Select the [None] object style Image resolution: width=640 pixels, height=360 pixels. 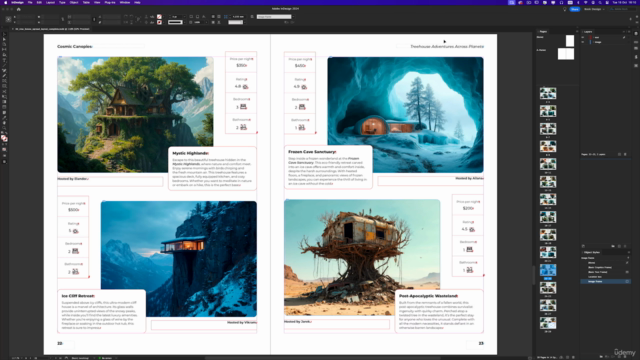606,262
